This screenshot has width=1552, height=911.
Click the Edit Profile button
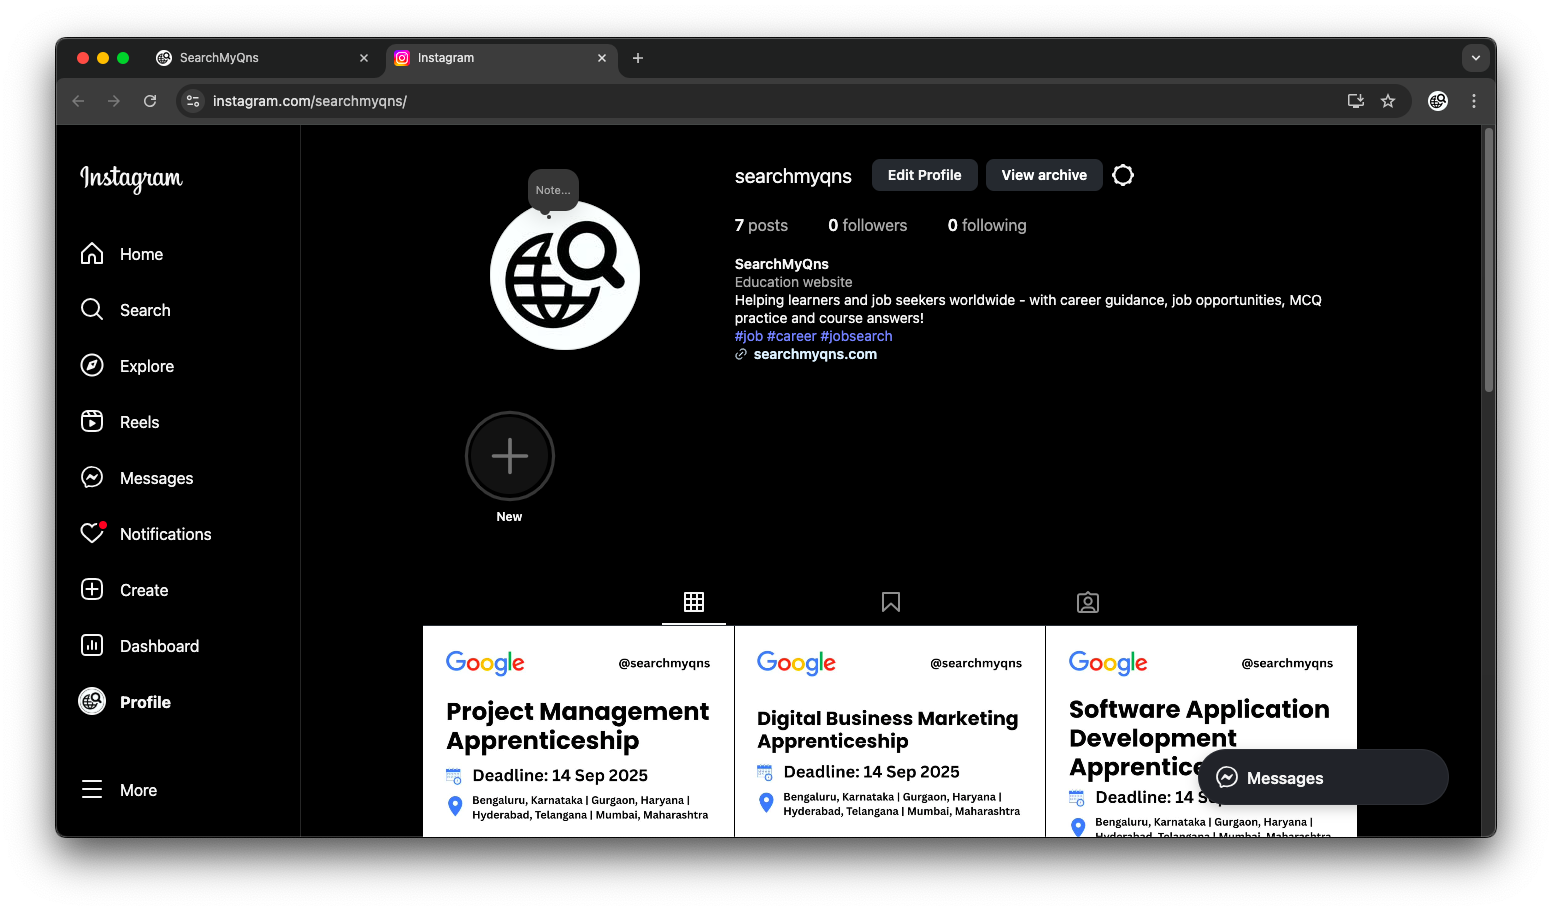pos(924,175)
